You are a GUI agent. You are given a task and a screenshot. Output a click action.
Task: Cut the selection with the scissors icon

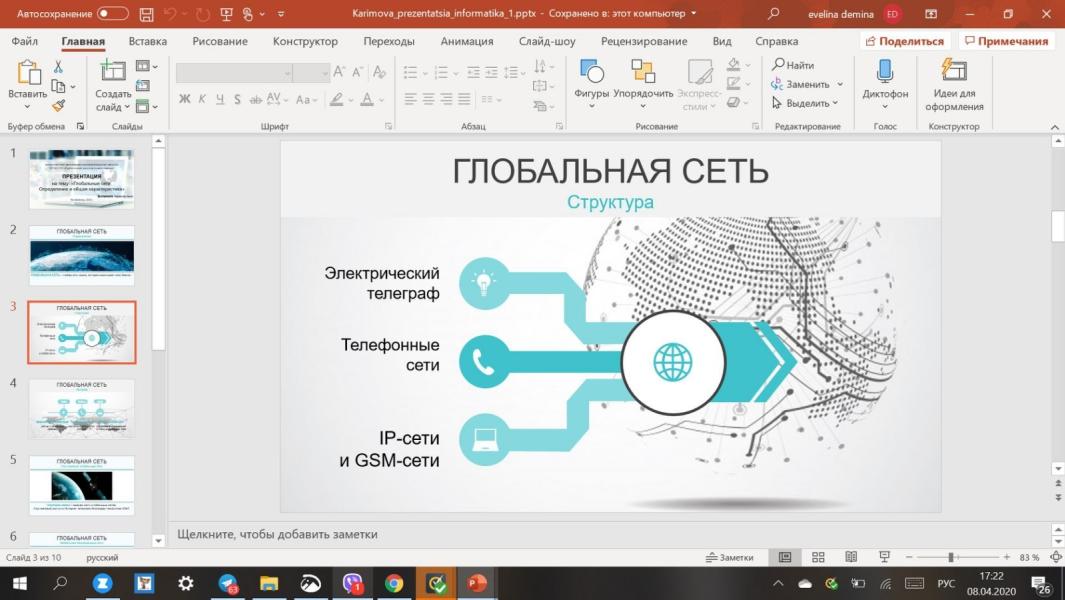click(58, 67)
